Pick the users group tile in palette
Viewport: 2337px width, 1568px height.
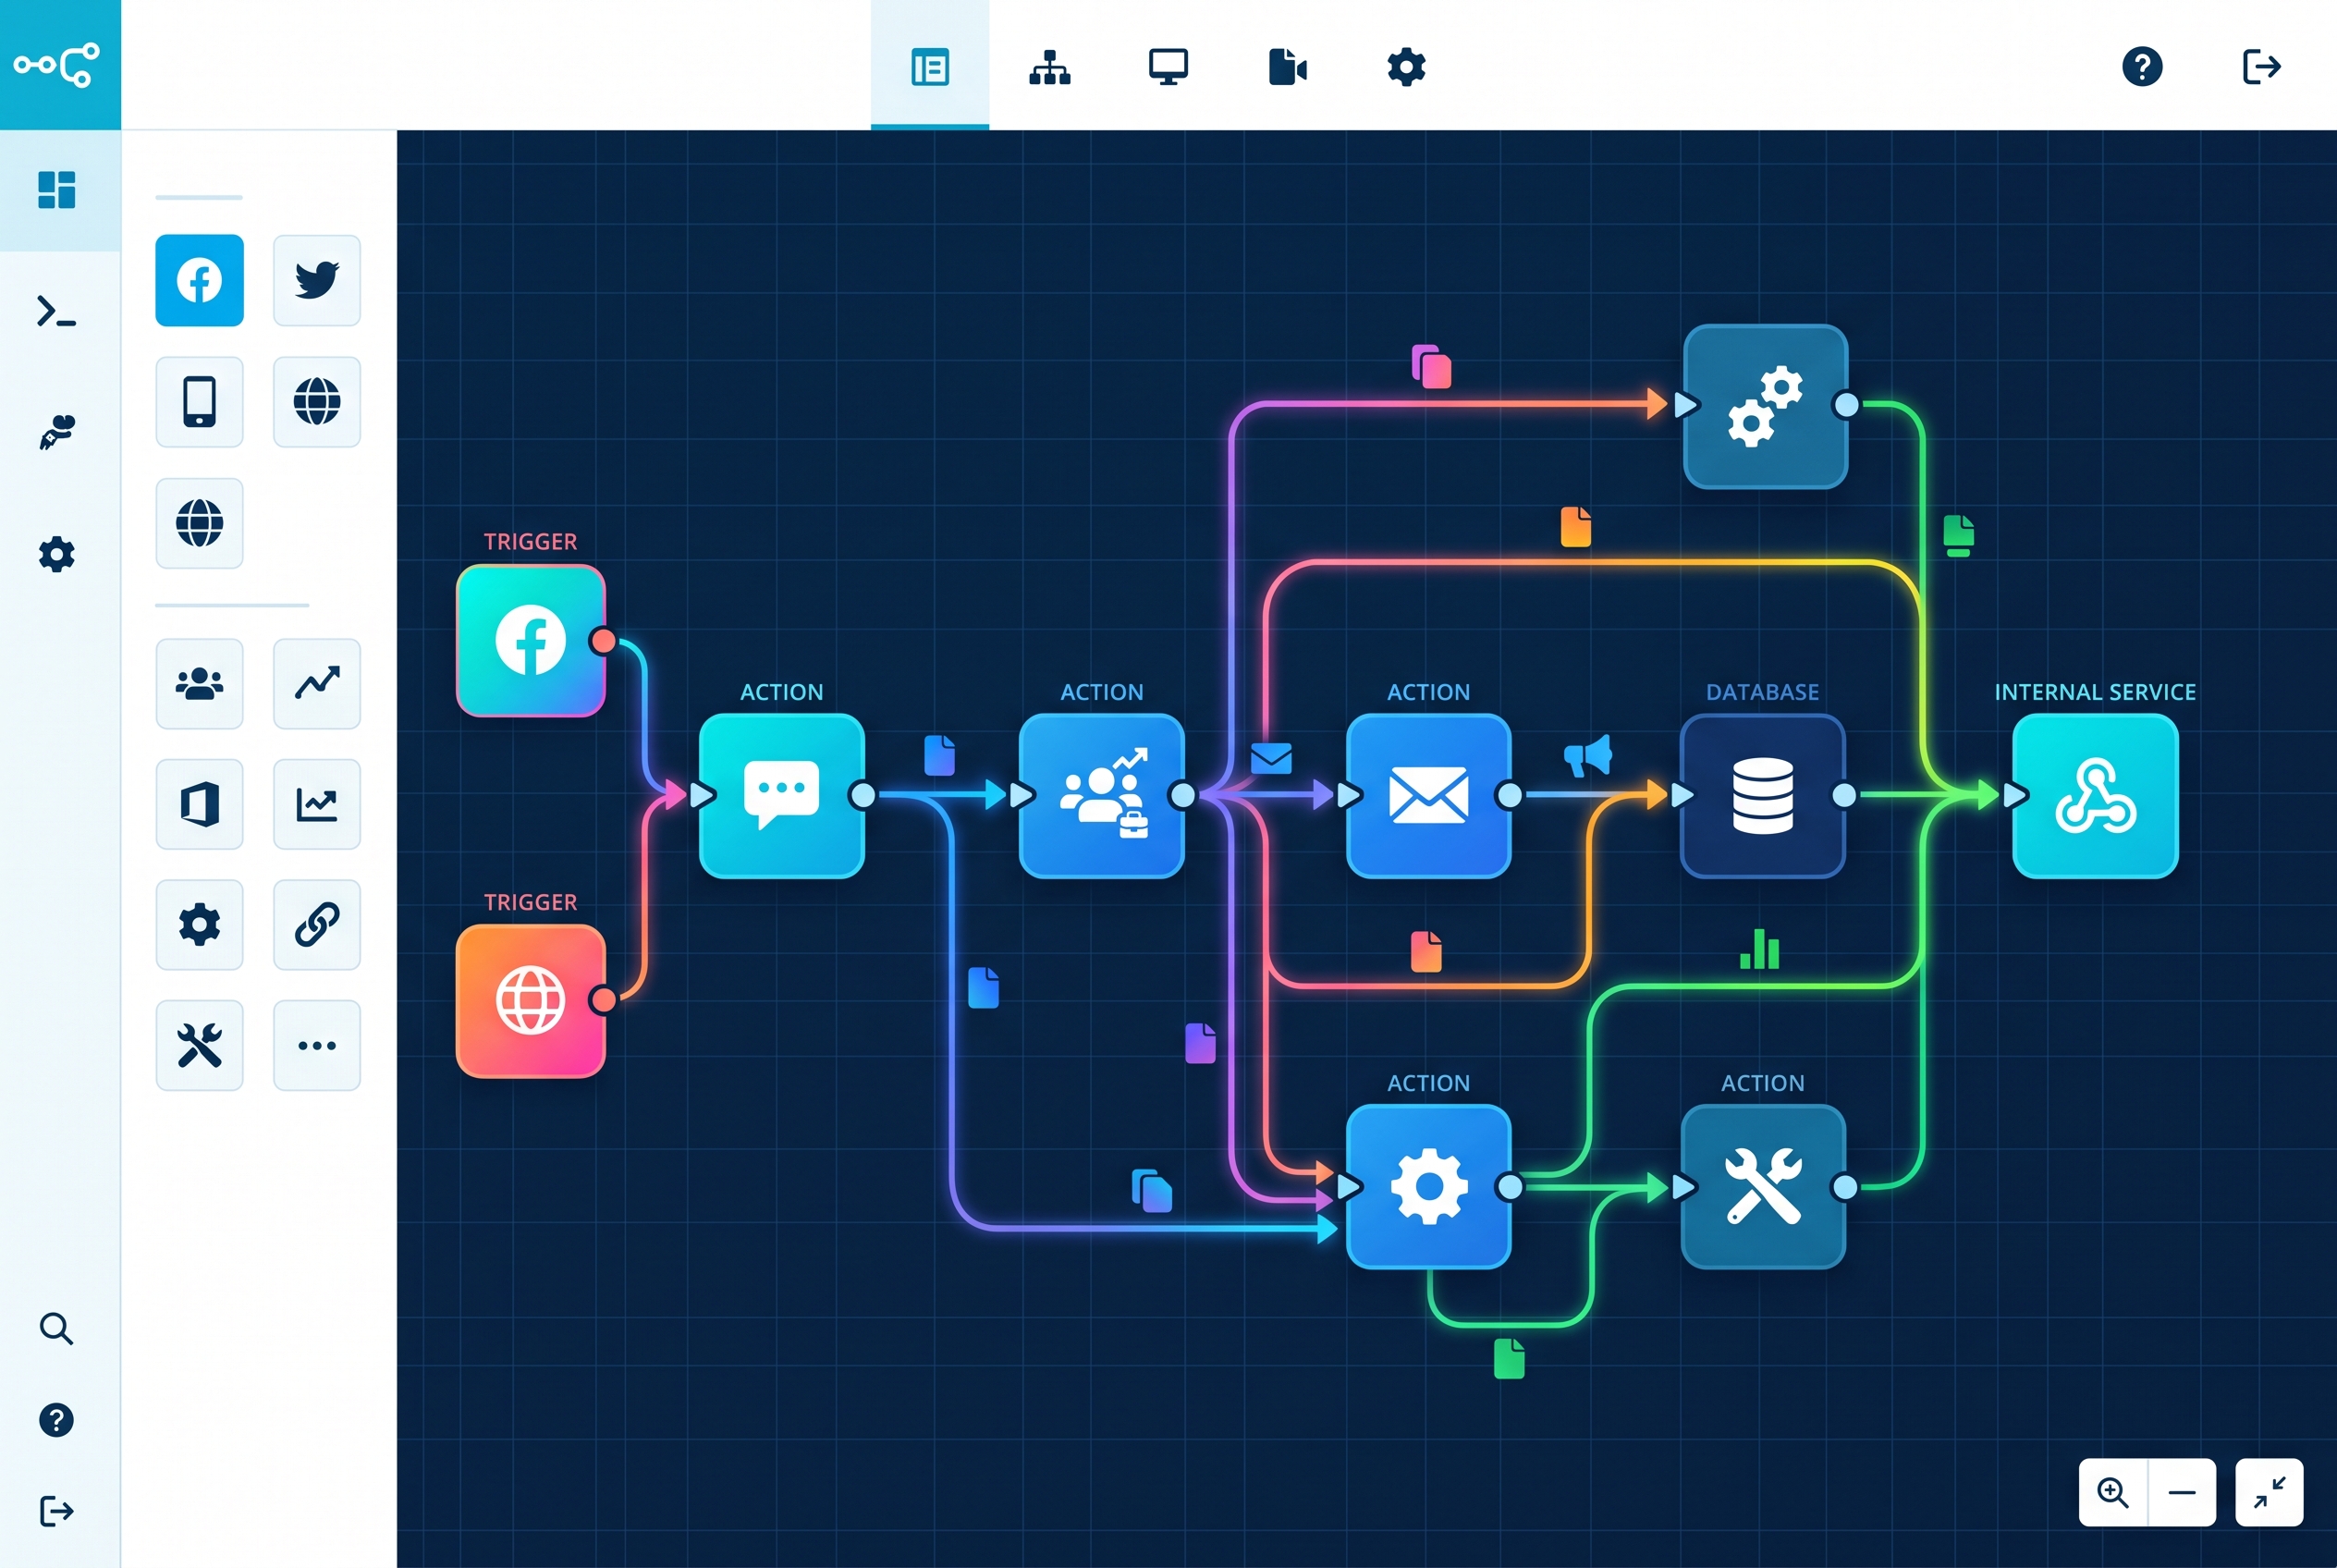click(x=199, y=683)
